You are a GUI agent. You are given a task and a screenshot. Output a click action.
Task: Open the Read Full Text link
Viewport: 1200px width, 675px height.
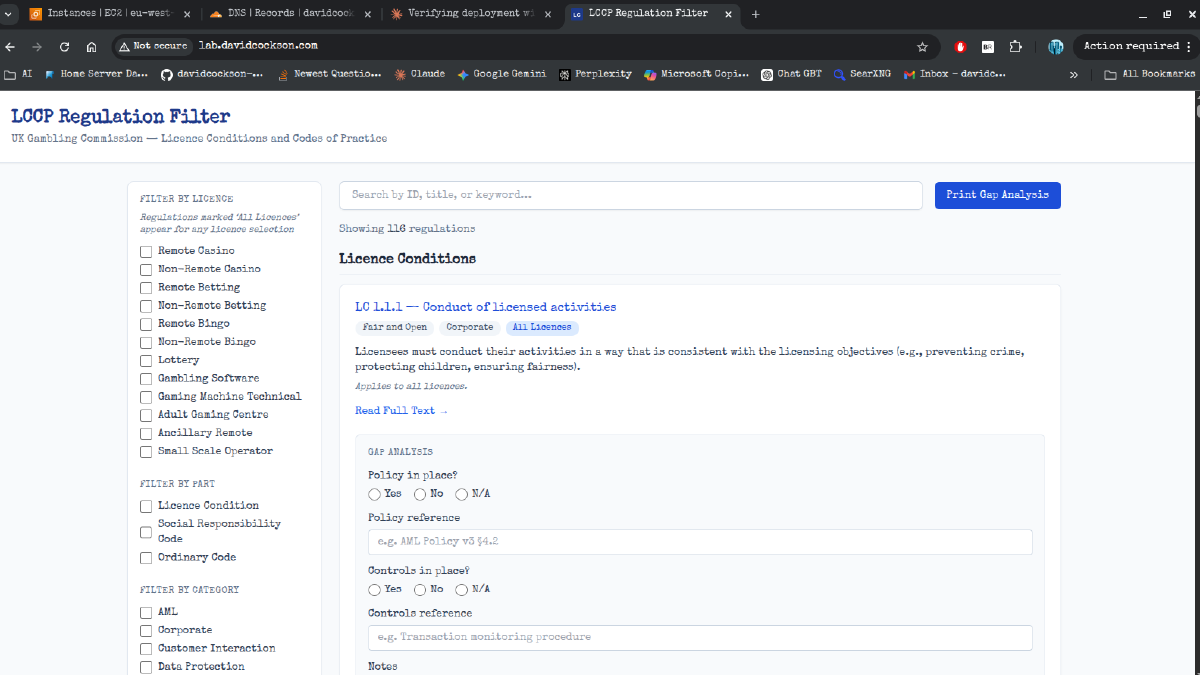pos(401,411)
